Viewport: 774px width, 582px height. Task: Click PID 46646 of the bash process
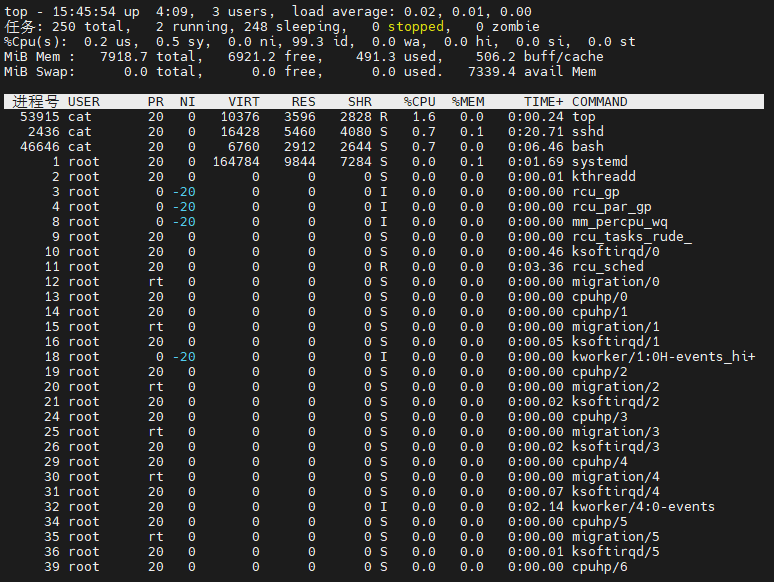pyautogui.click(x=40, y=147)
